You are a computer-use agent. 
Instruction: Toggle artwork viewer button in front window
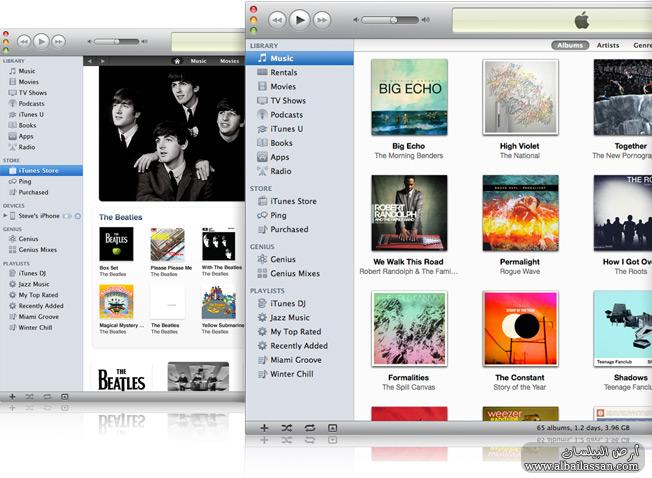pyautogui.click(x=333, y=428)
